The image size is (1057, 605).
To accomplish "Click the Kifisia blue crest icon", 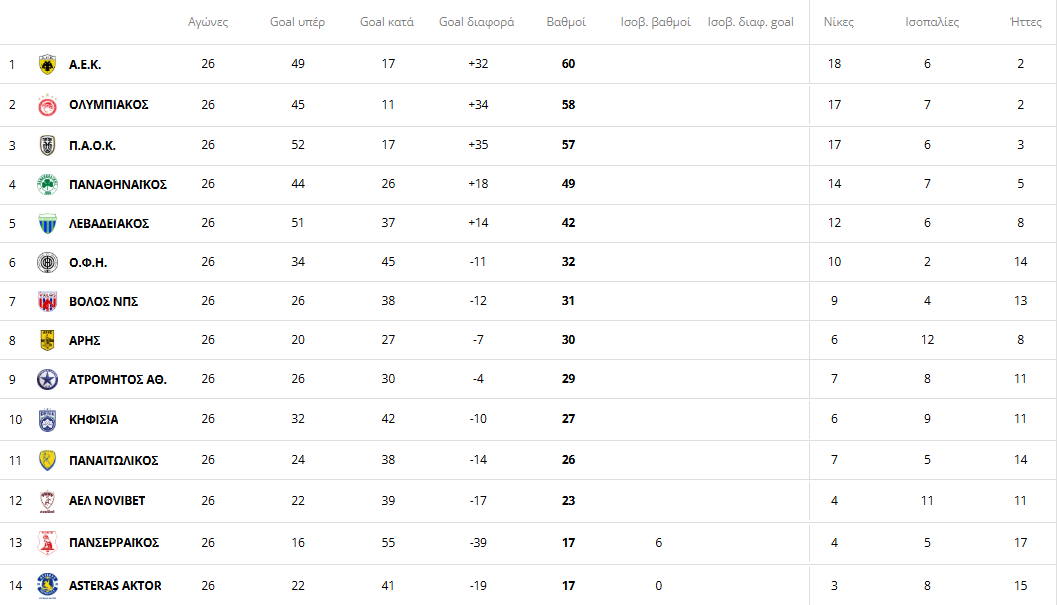I will pyautogui.click(x=47, y=420).
